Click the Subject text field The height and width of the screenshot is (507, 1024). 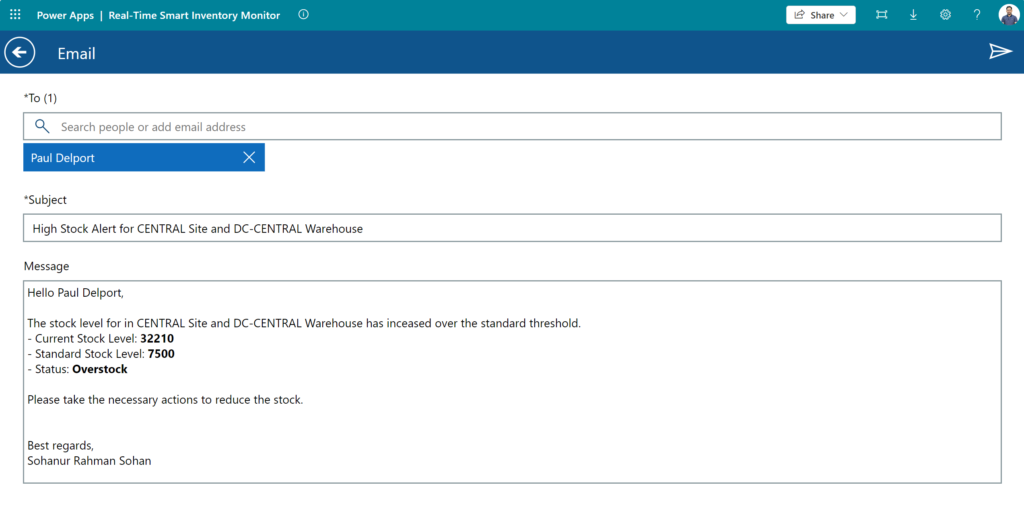tap(512, 228)
